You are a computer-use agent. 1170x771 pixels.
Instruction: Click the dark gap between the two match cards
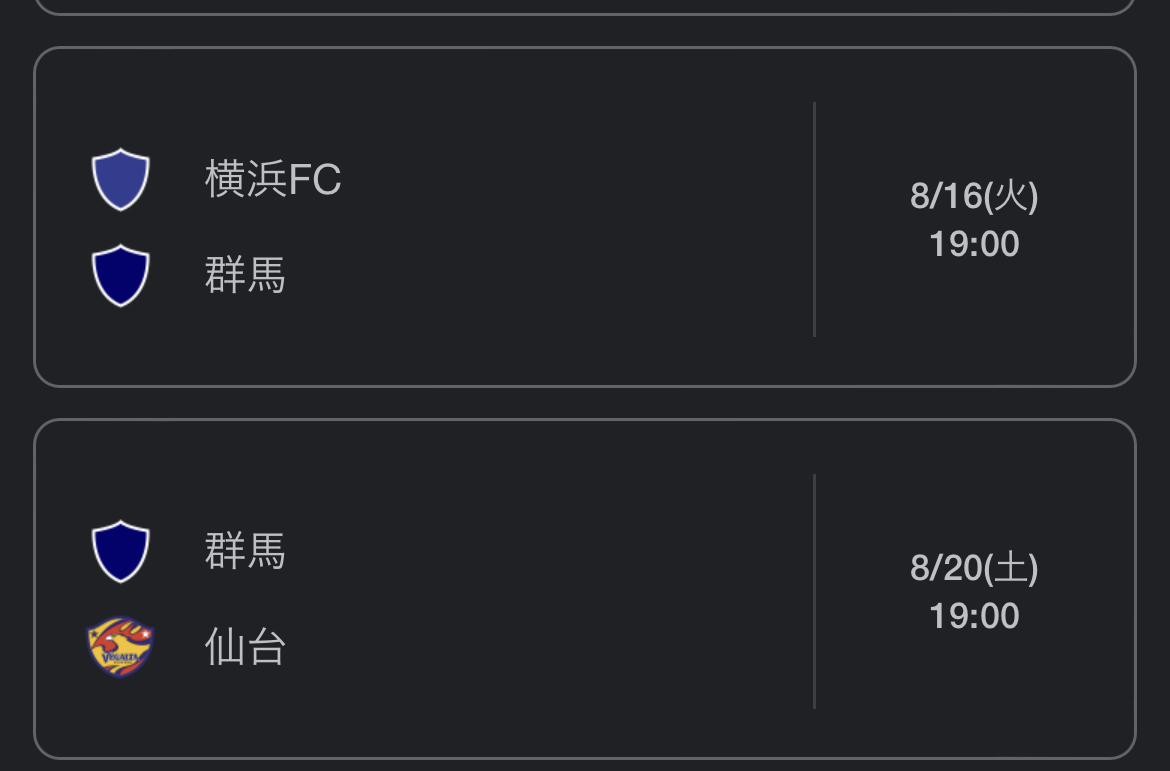(x=585, y=403)
